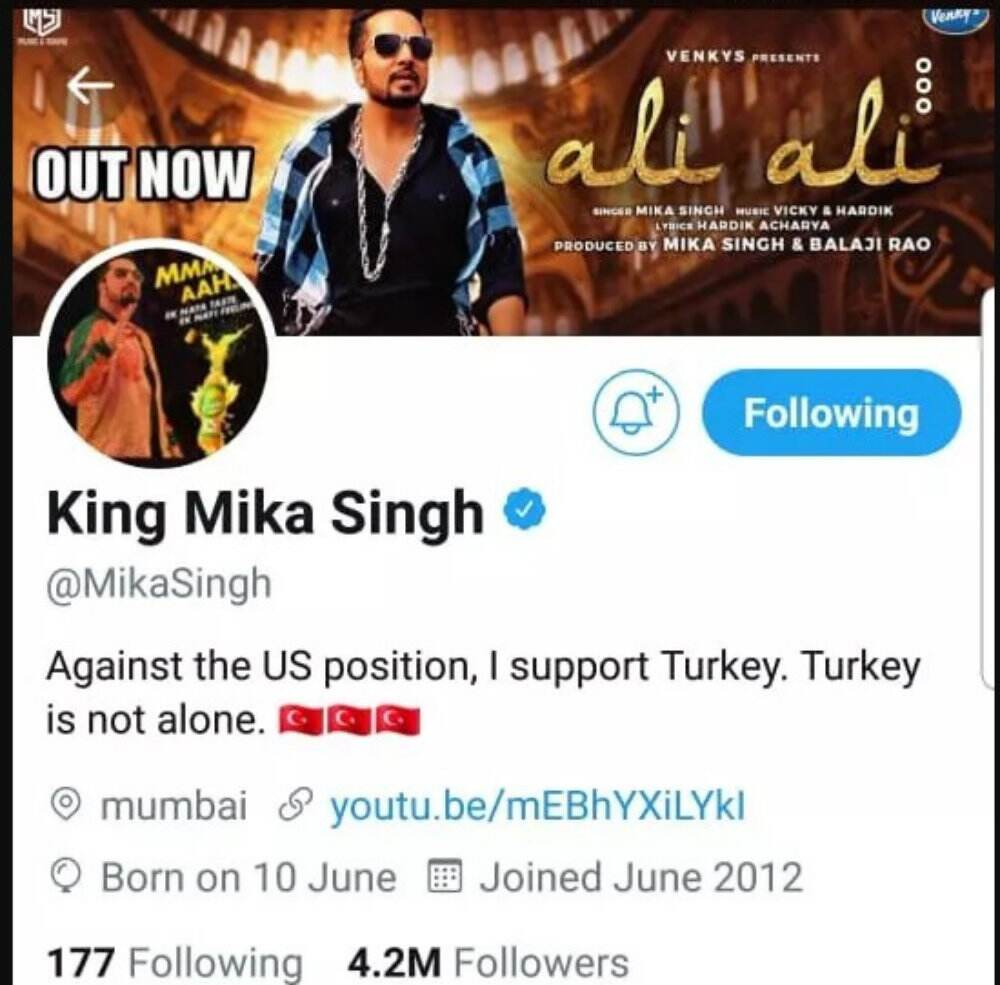Viewport: 1000px width, 985px height.
Task: View the 177 Following list
Action: coord(175,962)
